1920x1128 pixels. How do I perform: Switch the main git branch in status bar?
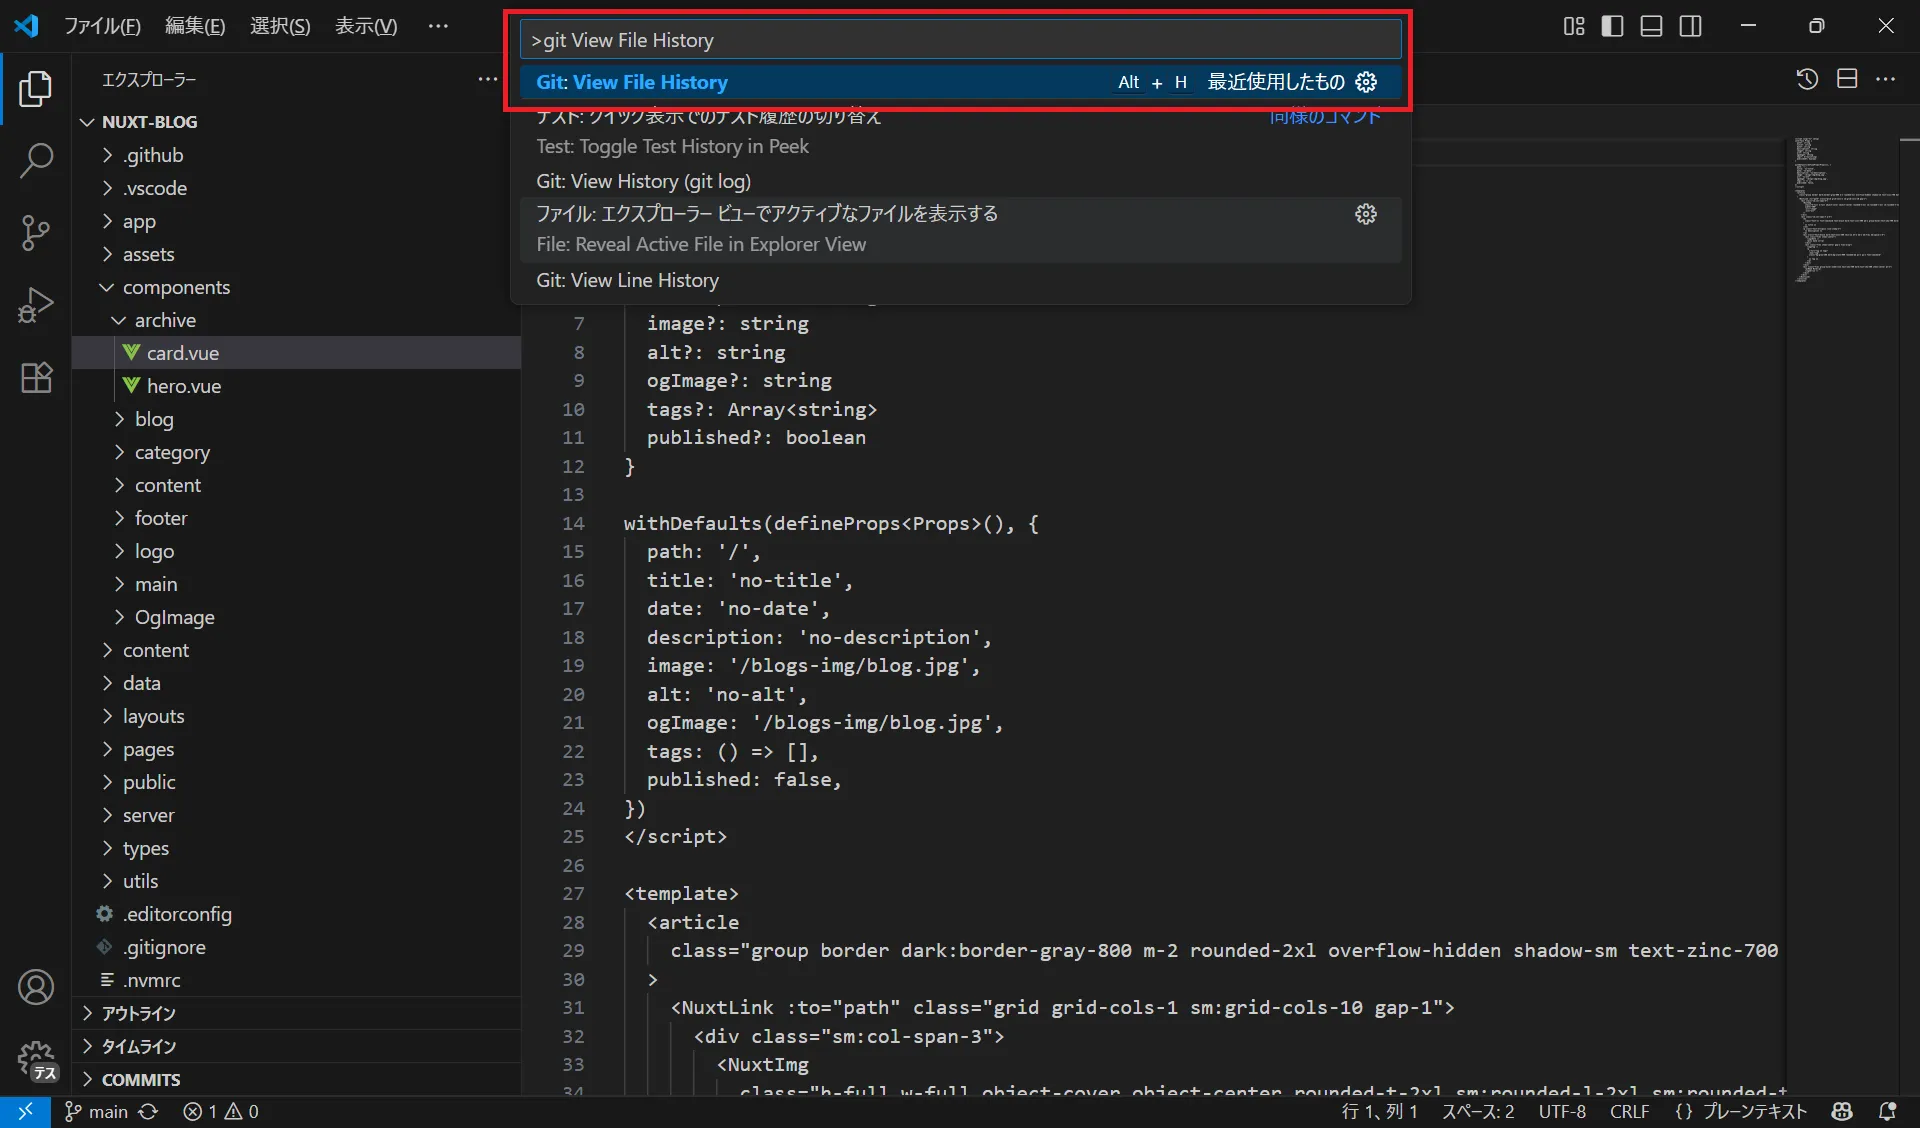[97, 1111]
